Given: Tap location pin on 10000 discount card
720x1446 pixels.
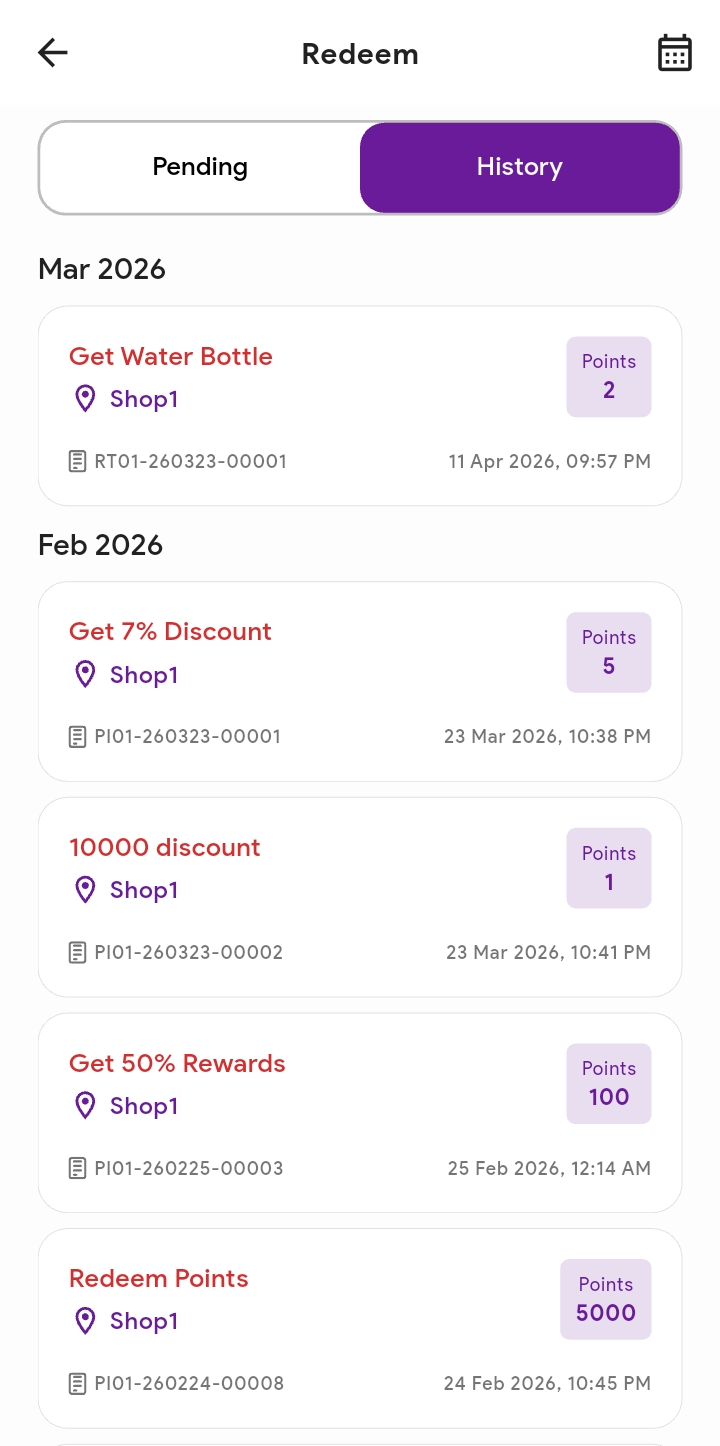Looking at the screenshot, I should coord(86,890).
